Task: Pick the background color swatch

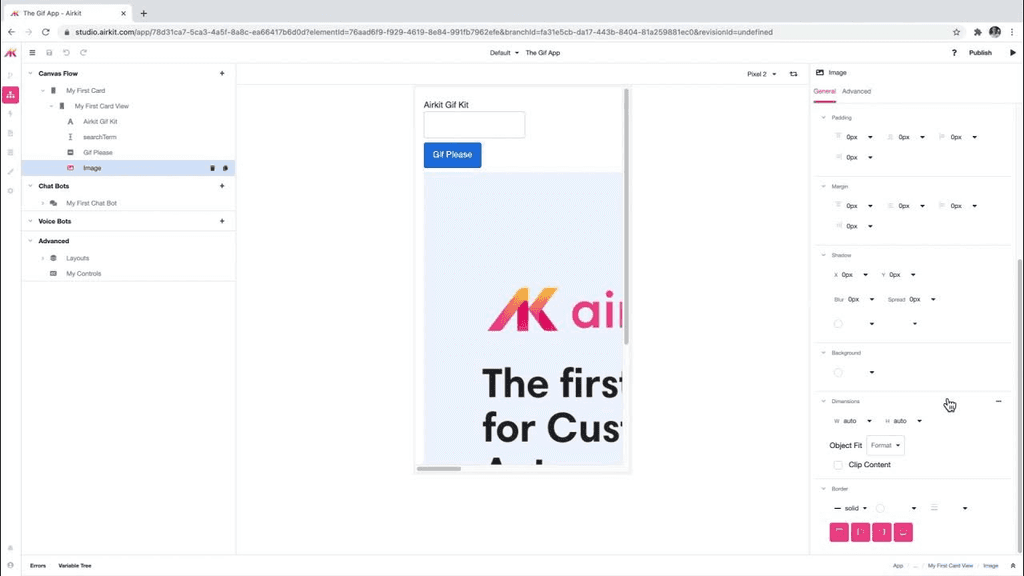Action: 838,373
